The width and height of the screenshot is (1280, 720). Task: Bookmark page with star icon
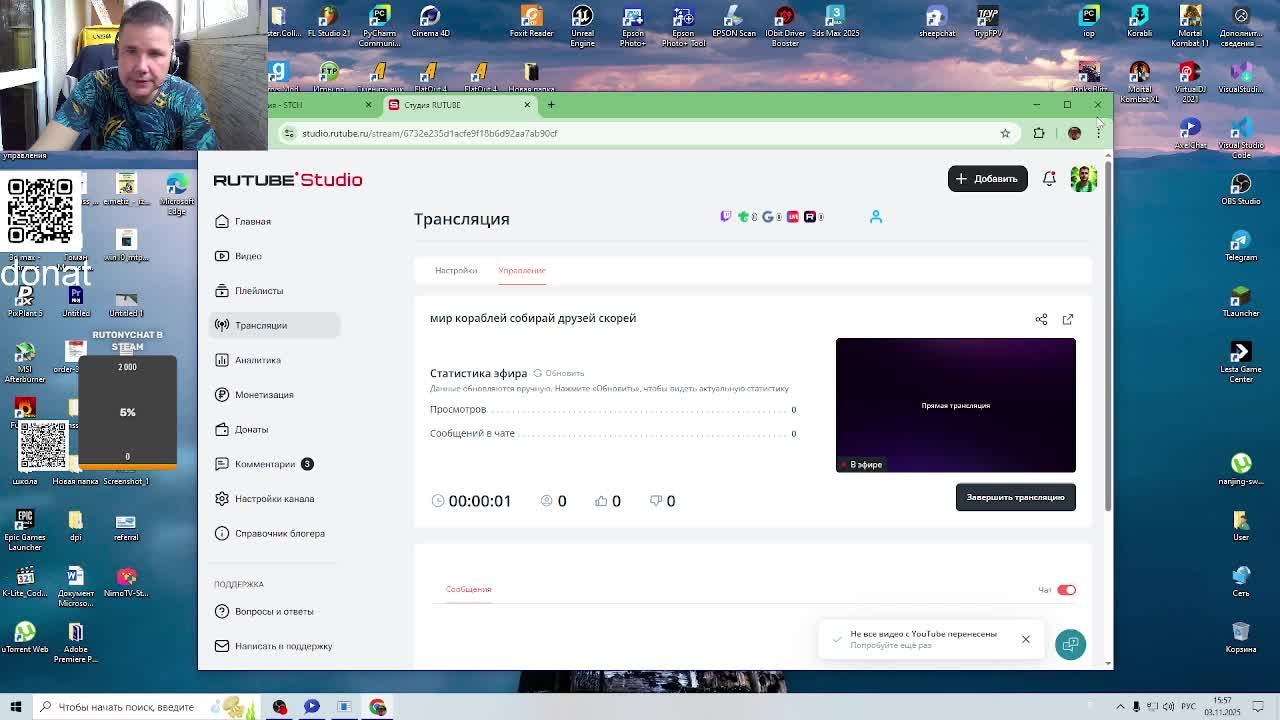point(1005,133)
